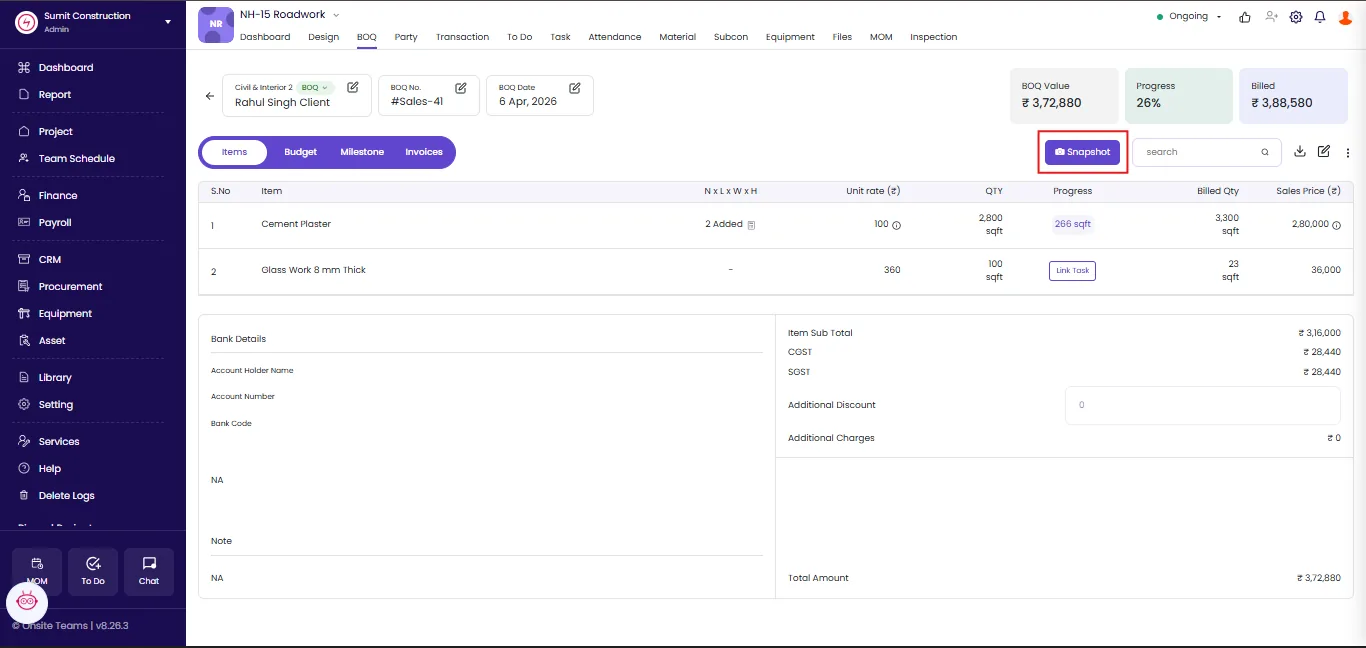This screenshot has height=648, width=1366.
Task: Open the Attendance tab
Action: 615,37
